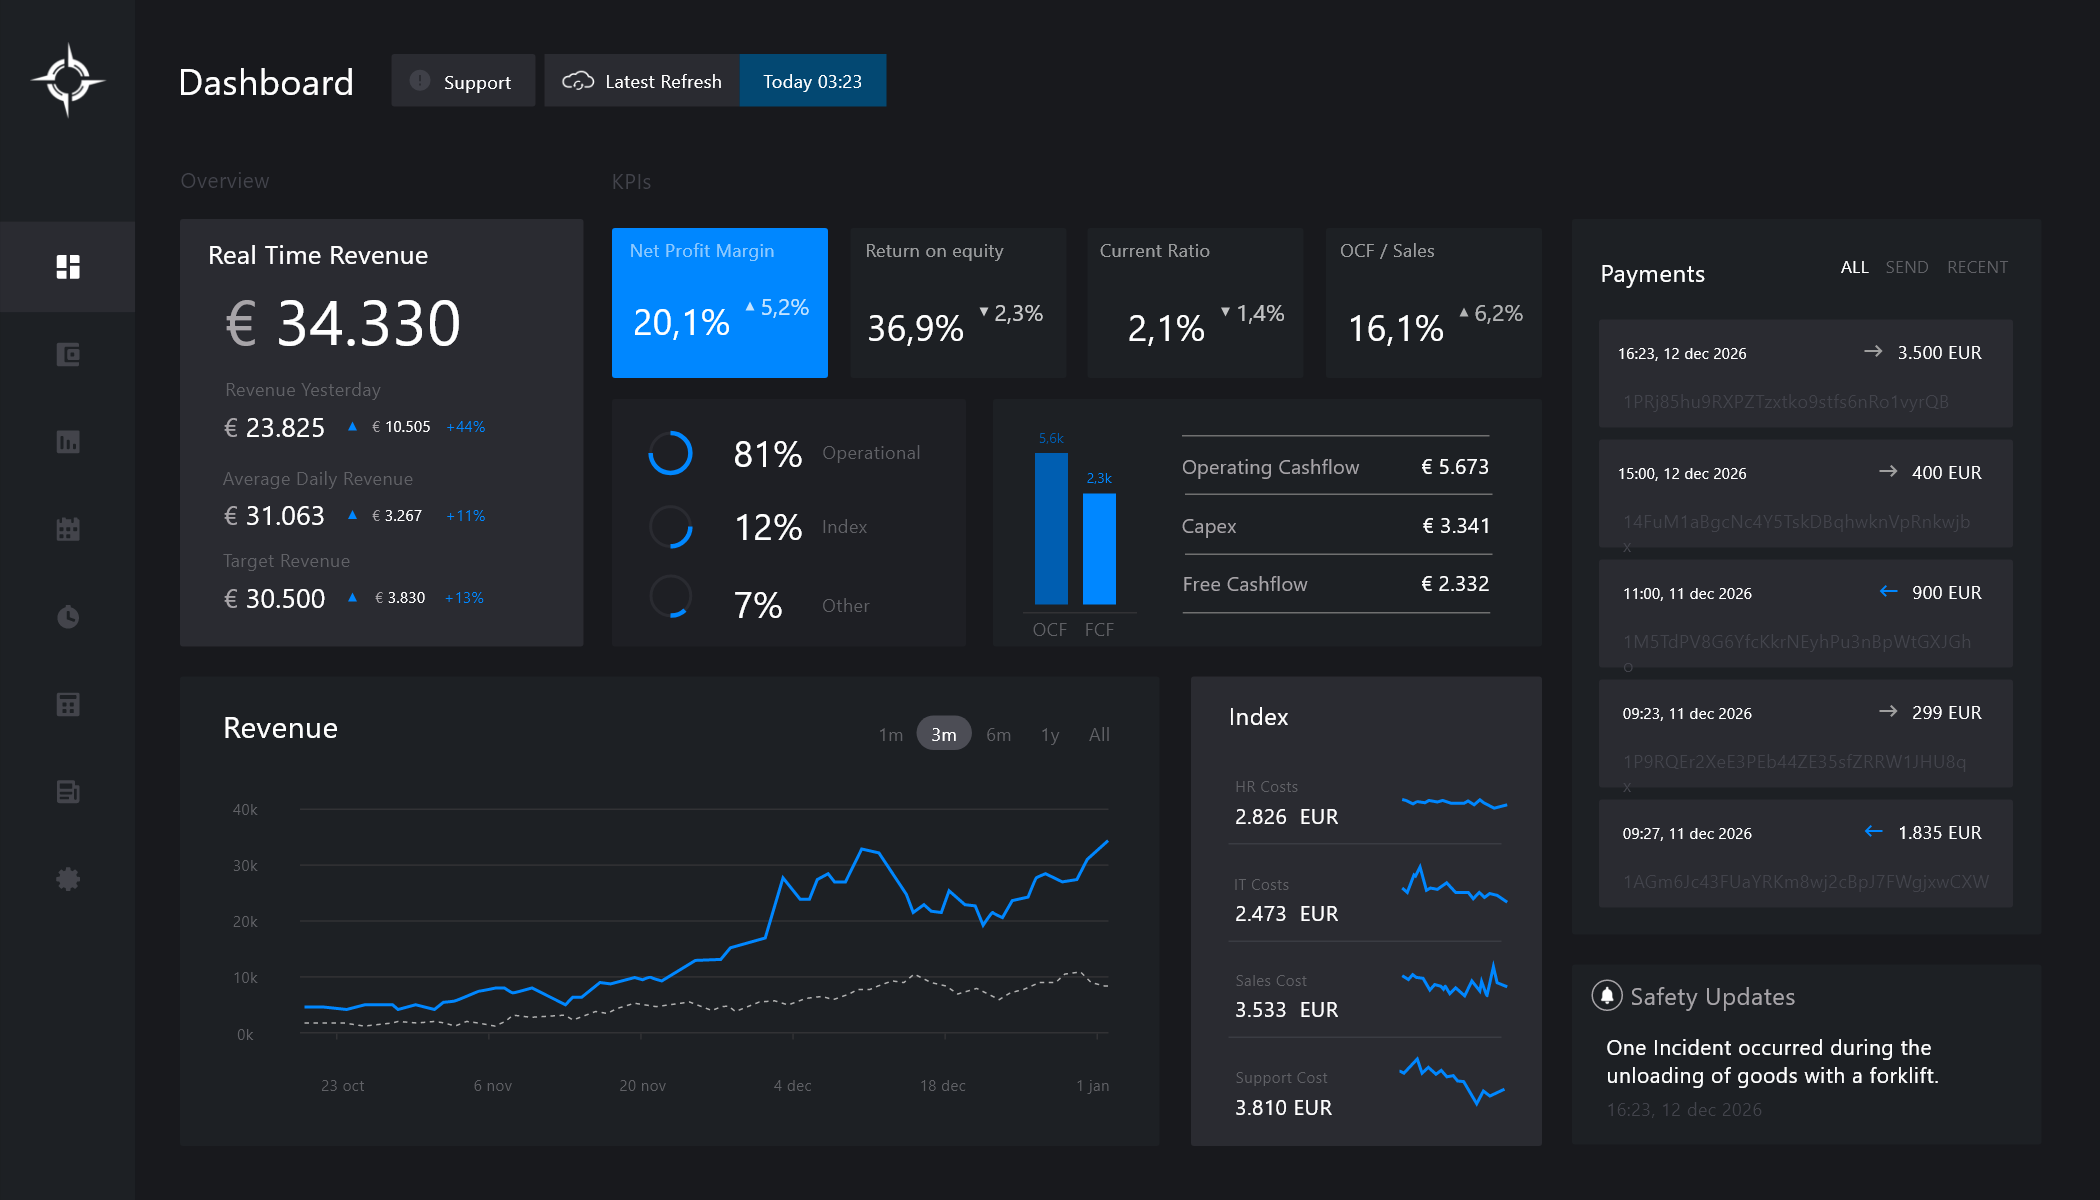
Task: Open the reports document icon in the sidebar
Action: pyautogui.click(x=67, y=791)
